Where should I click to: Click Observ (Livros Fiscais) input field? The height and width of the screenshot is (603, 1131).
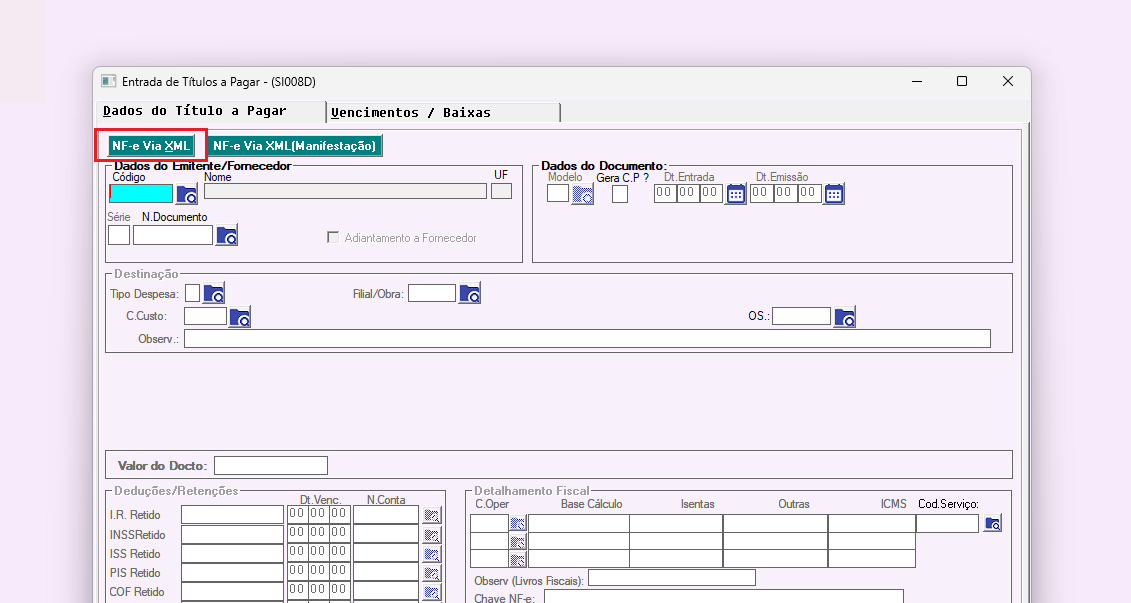[672, 578]
